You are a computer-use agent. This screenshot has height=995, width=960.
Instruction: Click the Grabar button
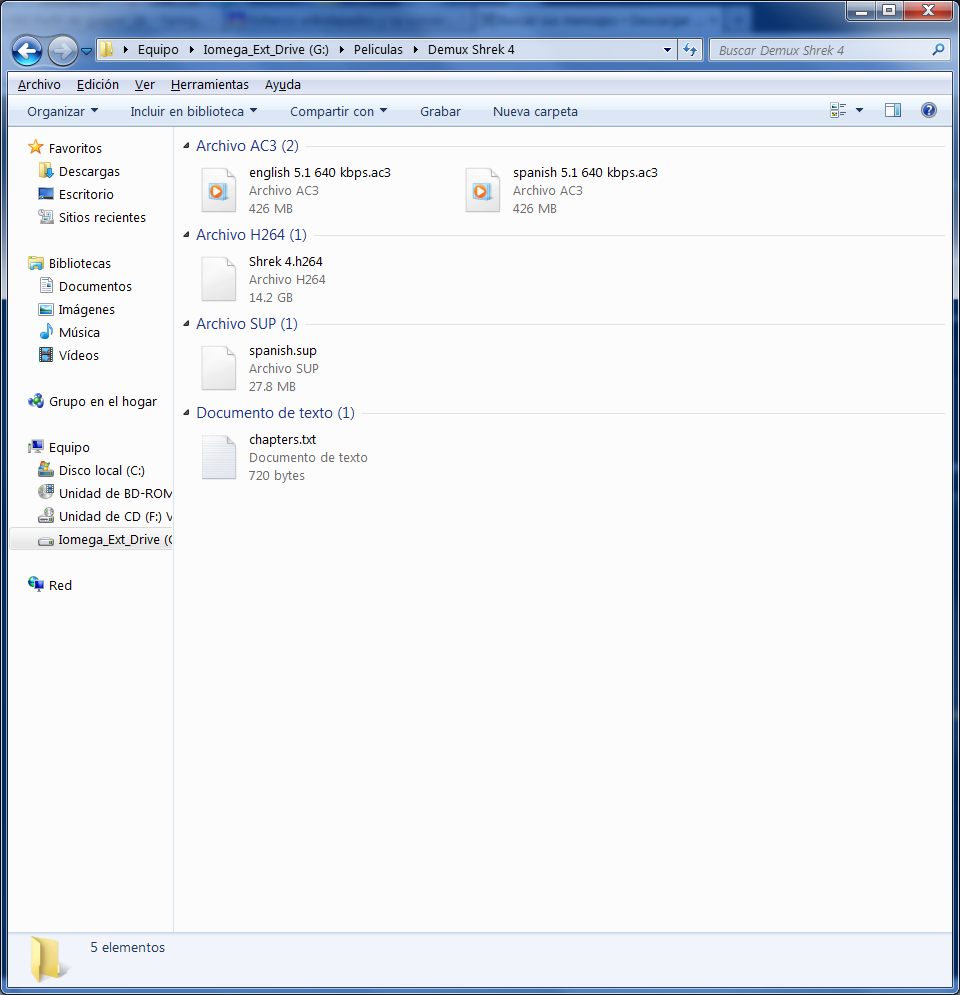440,111
